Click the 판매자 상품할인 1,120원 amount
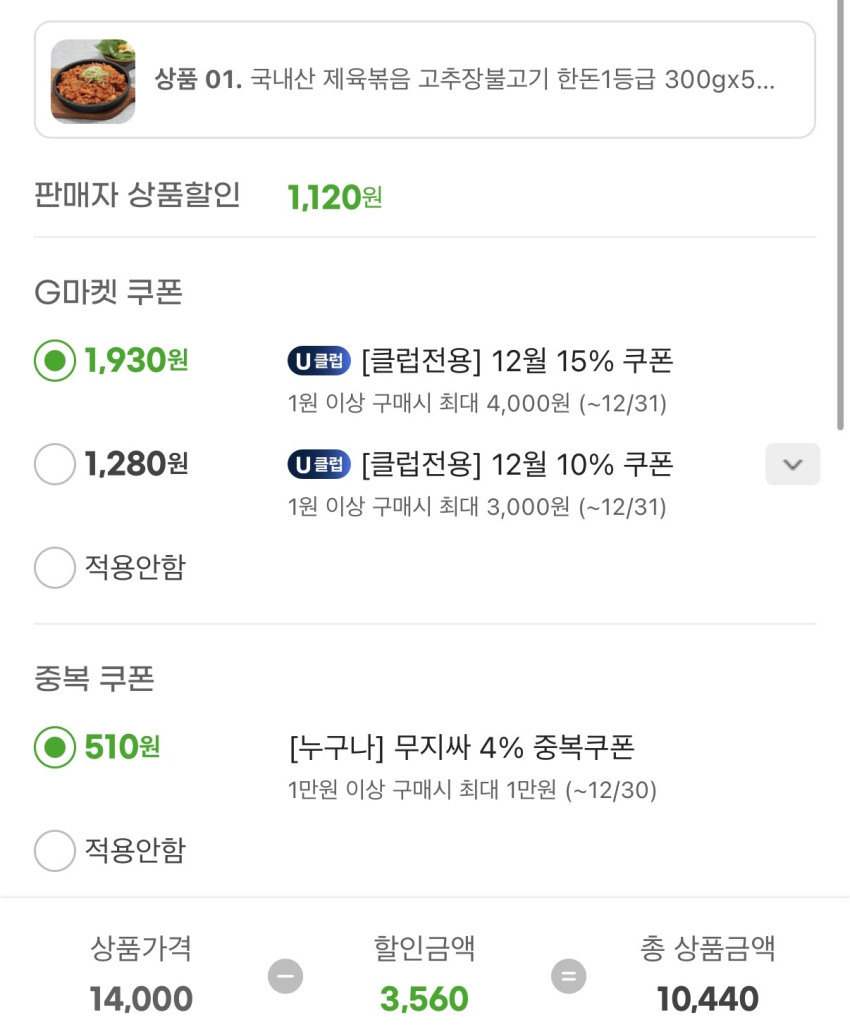 pyautogui.click(x=334, y=197)
